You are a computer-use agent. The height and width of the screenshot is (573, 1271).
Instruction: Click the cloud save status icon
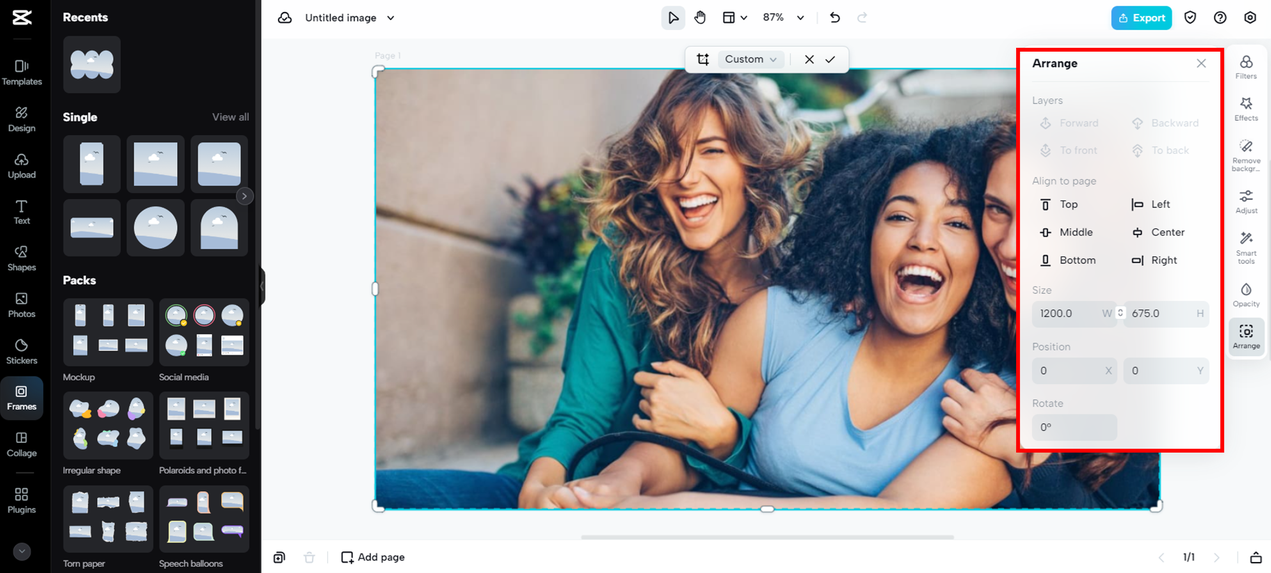(x=285, y=18)
